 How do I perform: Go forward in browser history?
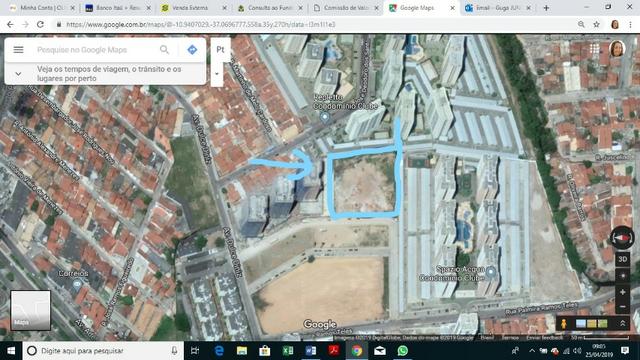[25, 24]
